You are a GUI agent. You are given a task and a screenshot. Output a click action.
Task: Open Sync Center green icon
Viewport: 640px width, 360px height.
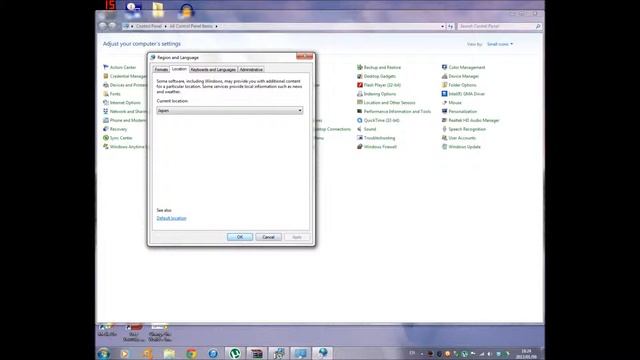[106, 138]
